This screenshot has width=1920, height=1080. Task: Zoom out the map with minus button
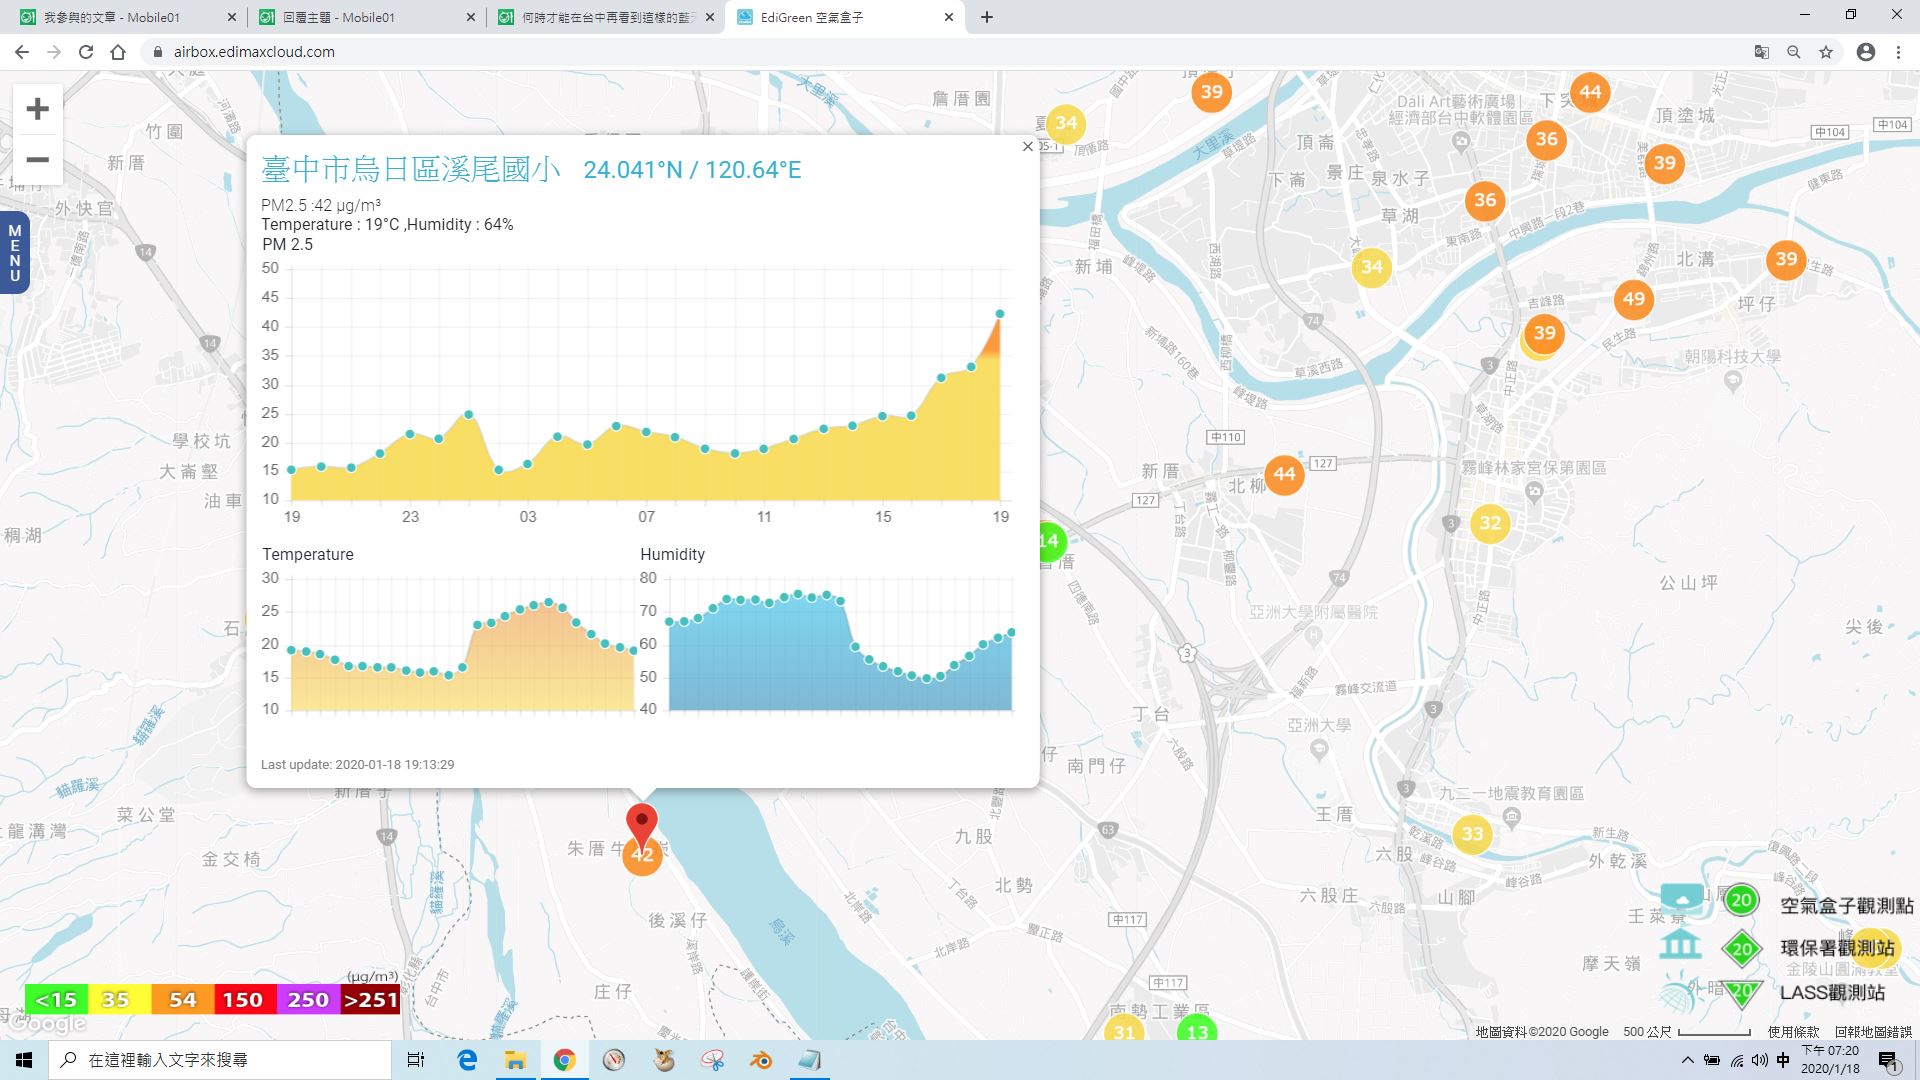click(37, 160)
